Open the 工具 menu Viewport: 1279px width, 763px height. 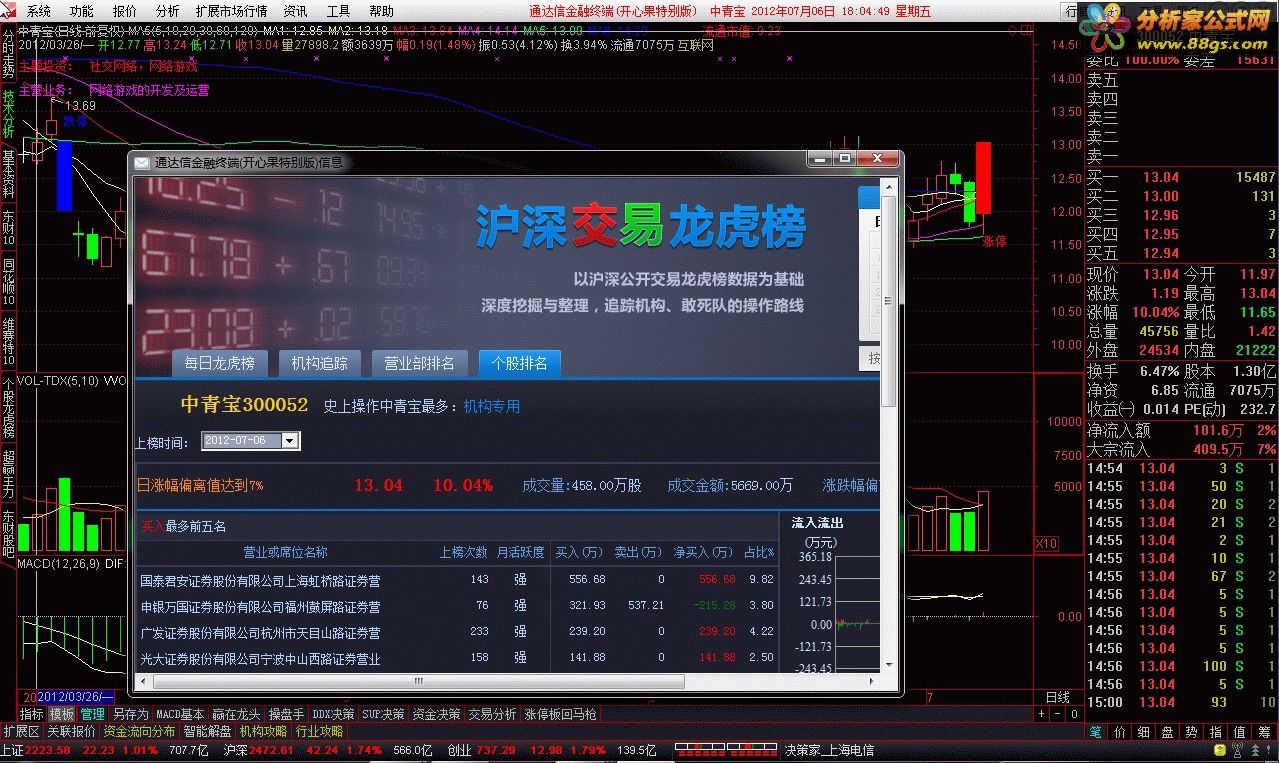339,11
